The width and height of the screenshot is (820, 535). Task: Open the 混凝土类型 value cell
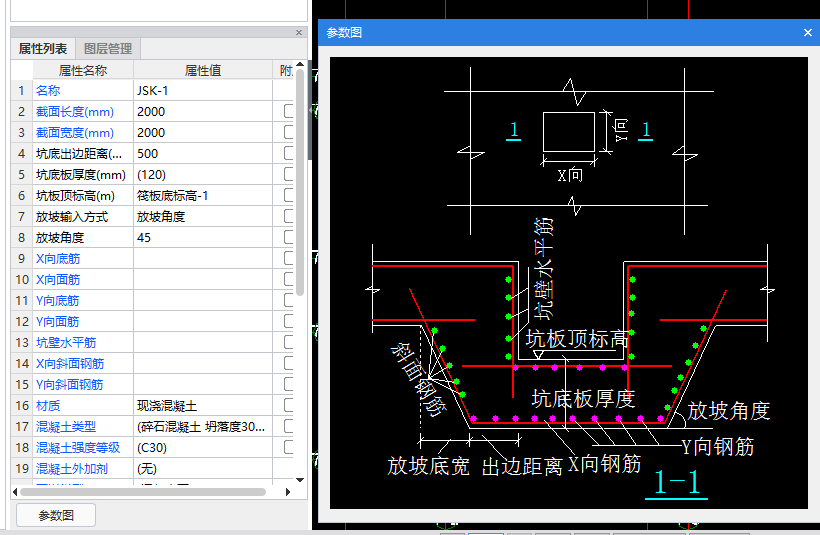click(x=203, y=426)
